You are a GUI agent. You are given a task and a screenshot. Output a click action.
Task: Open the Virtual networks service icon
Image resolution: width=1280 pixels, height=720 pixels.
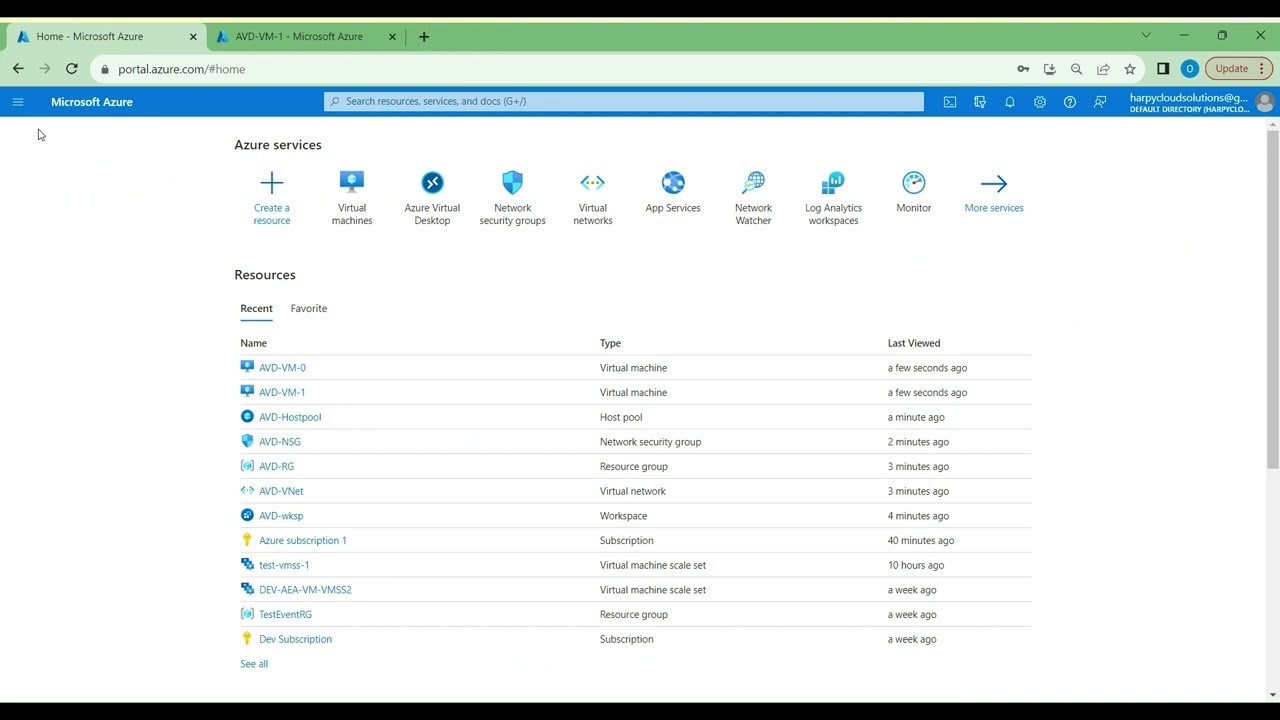[x=593, y=182]
